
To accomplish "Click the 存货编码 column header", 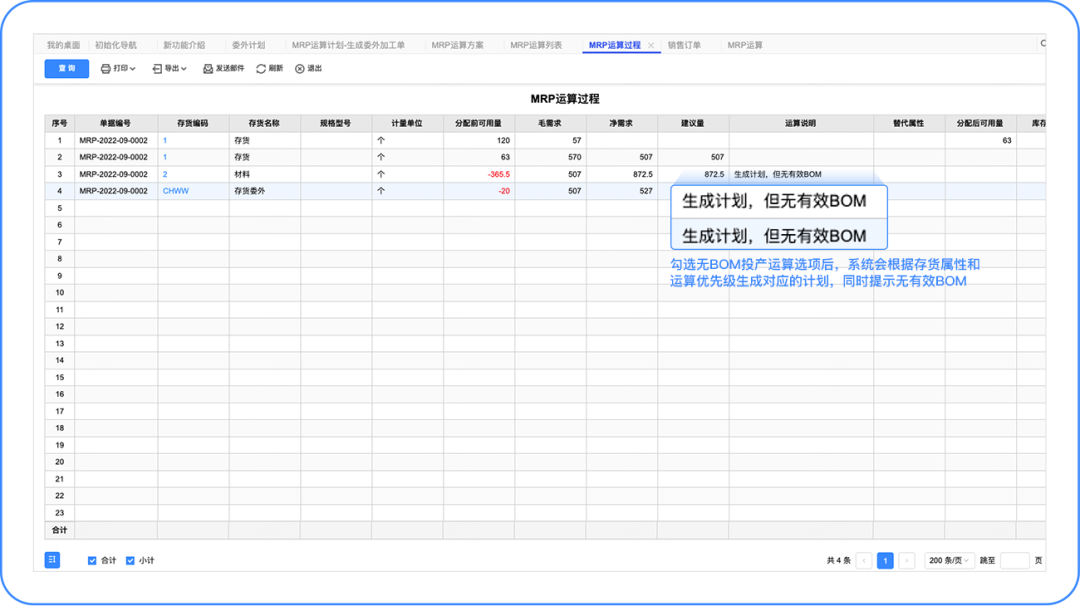I will [x=193, y=123].
